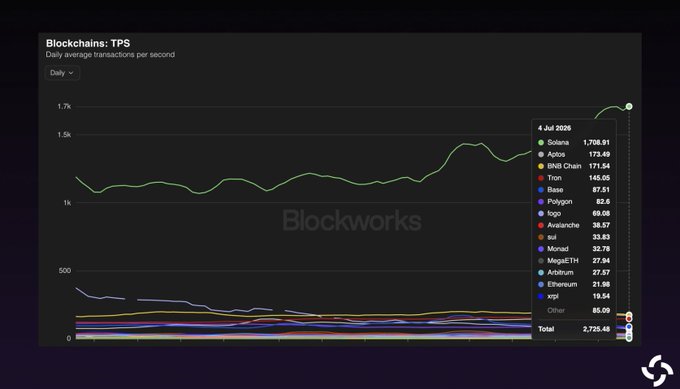Click the '1.7k' y-axis label

[x=64, y=107]
